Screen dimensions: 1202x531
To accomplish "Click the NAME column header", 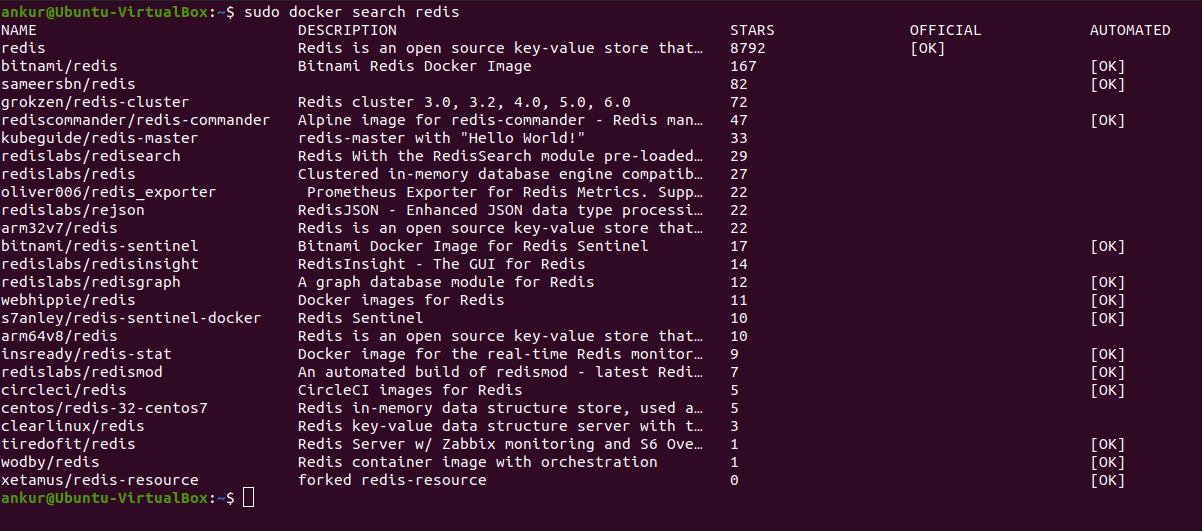I will coord(19,30).
